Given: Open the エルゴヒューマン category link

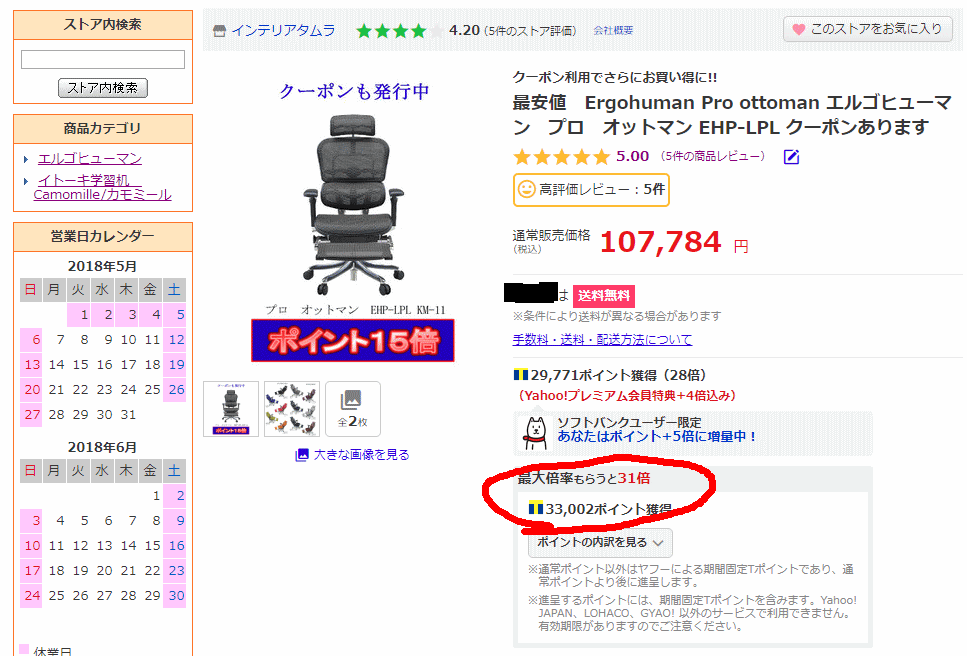Looking at the screenshot, I should [x=90, y=158].
